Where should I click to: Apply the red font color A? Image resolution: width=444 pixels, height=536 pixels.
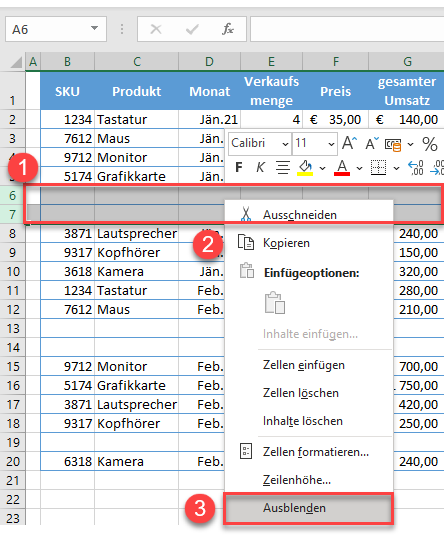coord(342,168)
